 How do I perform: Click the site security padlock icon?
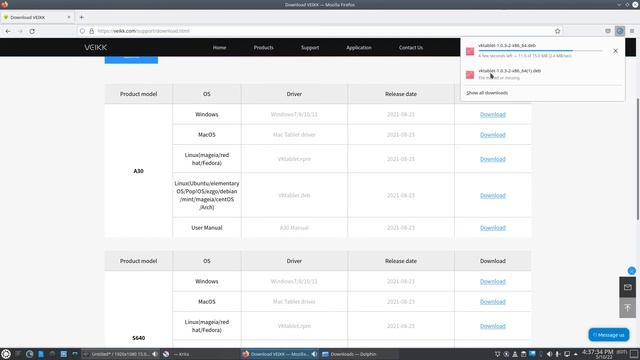tap(92, 31)
